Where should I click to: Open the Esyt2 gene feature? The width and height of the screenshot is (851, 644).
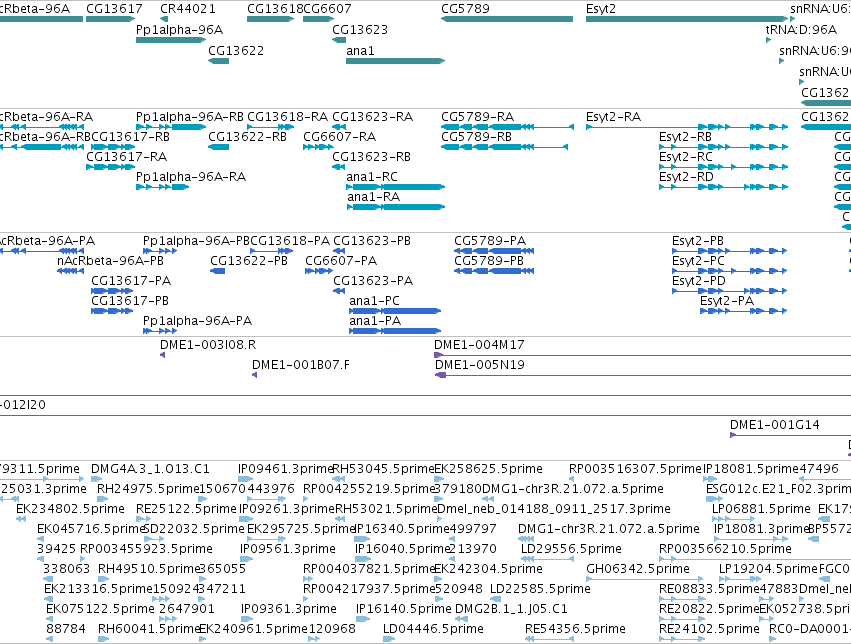687,19
